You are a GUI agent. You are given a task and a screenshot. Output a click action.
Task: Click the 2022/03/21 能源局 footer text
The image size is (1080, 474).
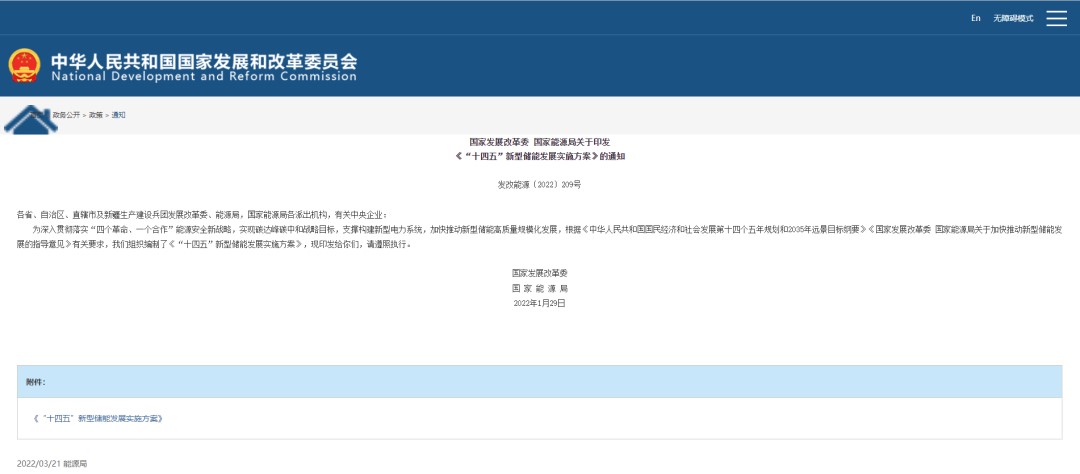coord(52,464)
